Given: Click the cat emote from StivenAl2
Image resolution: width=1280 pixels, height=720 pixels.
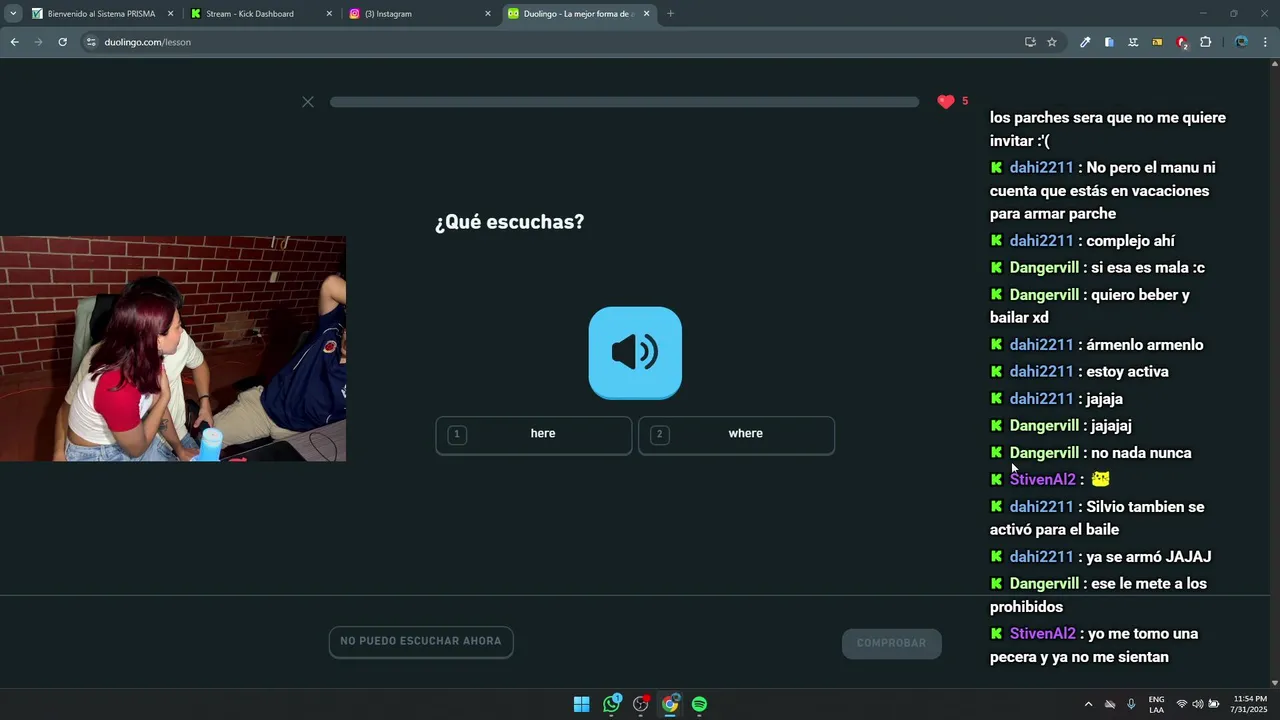Looking at the screenshot, I should 1100,479.
